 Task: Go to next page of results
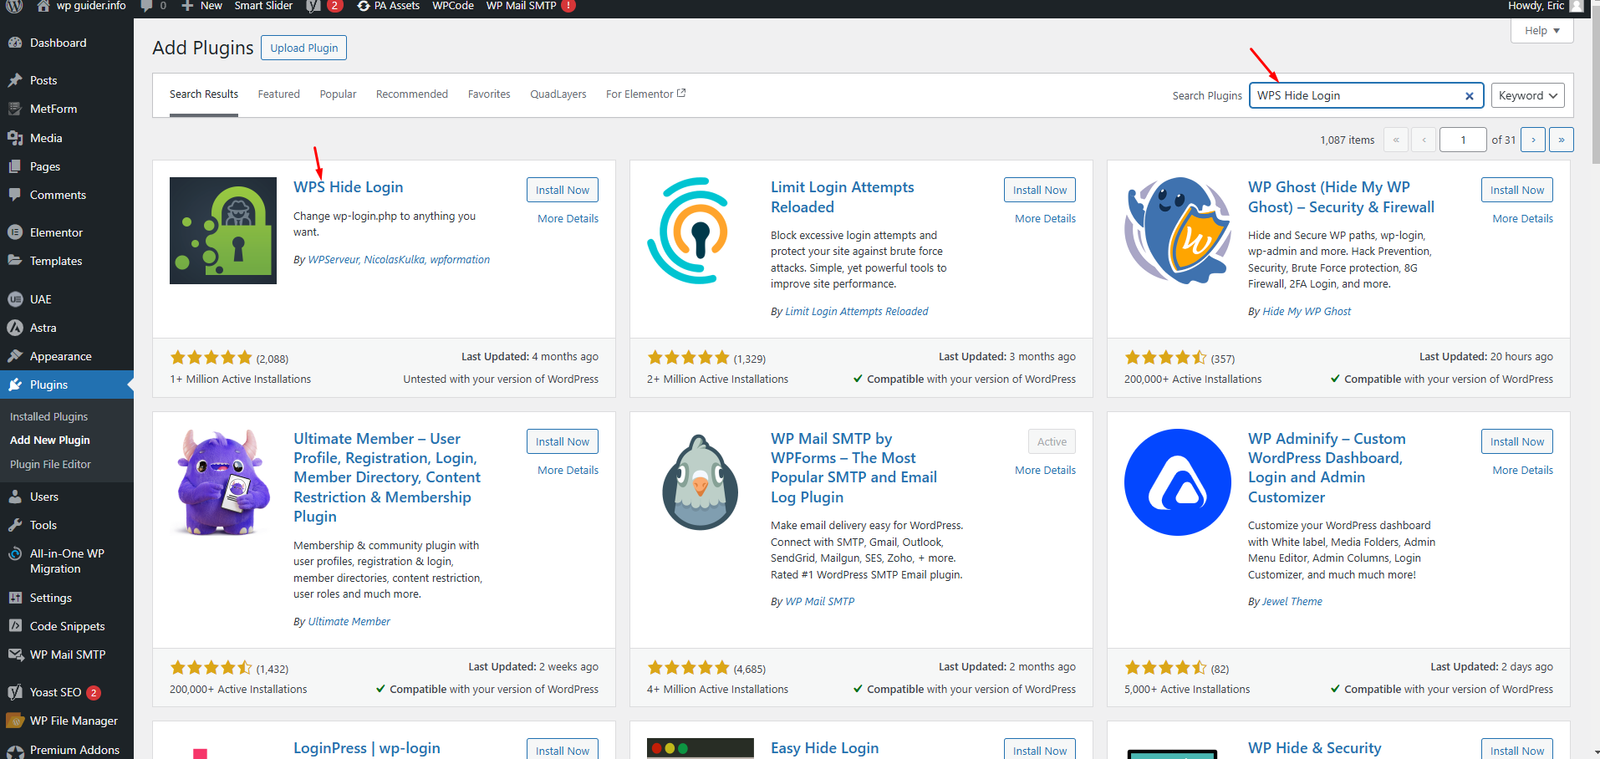[1533, 140]
